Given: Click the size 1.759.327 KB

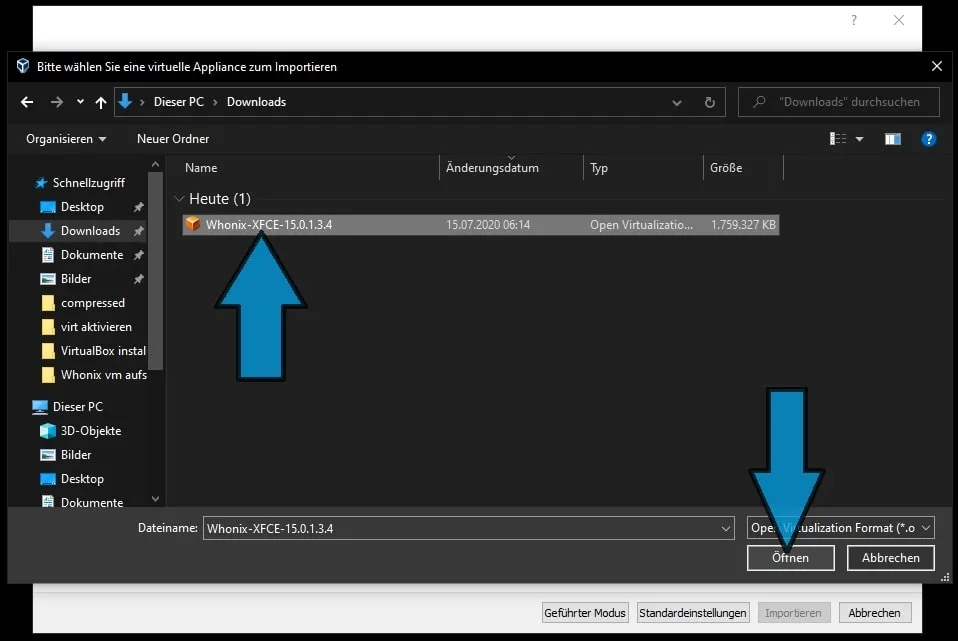Looking at the screenshot, I should click(743, 225).
